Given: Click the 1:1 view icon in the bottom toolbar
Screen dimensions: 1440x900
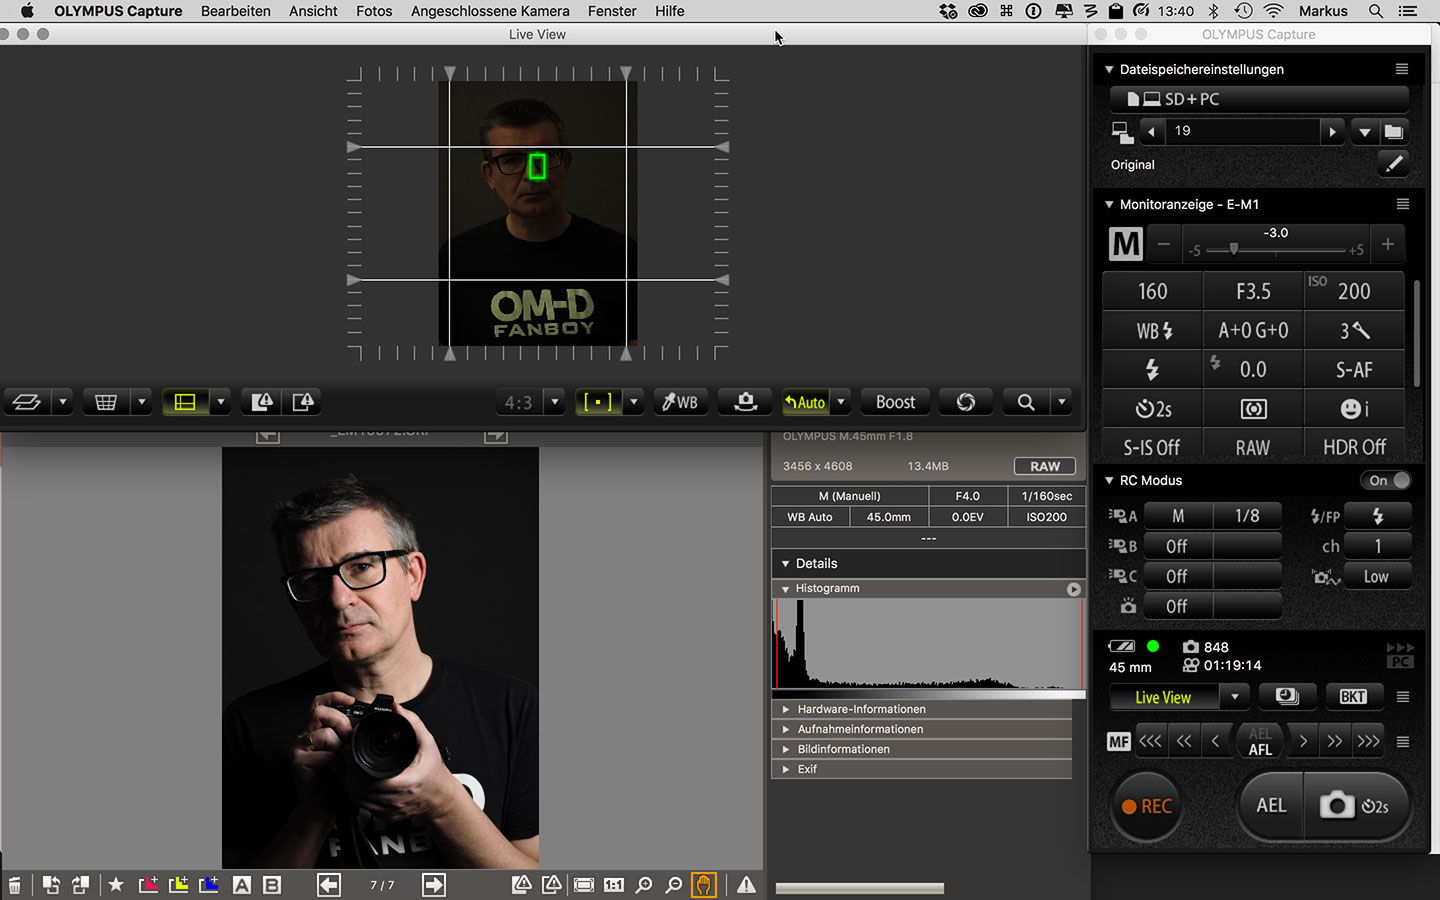Looking at the screenshot, I should click(613, 885).
